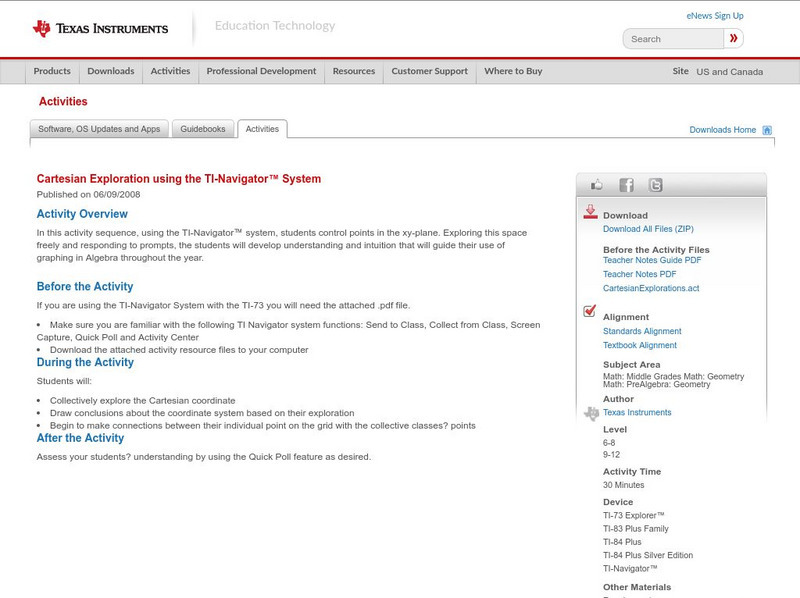Image resolution: width=800 pixels, height=598 pixels.
Task: Share the activity via the Facebook icon
Action: 626,185
